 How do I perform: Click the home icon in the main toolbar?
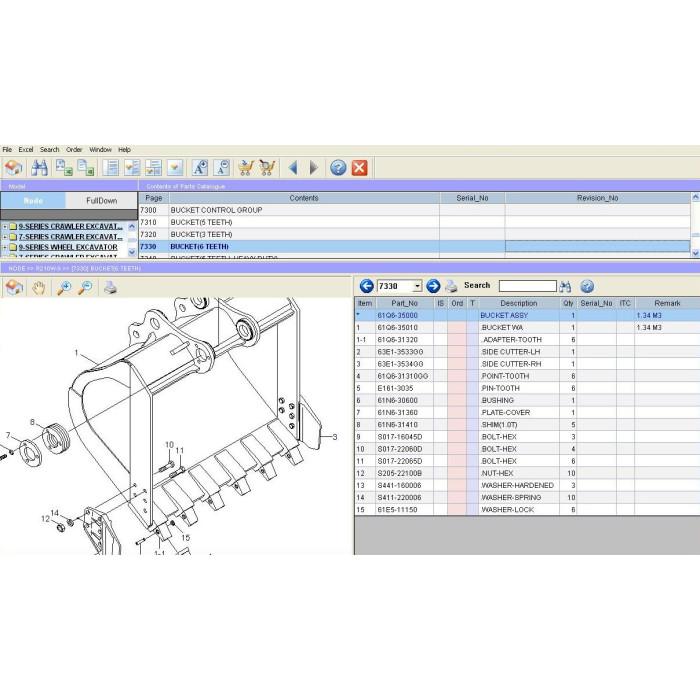click(x=13, y=168)
